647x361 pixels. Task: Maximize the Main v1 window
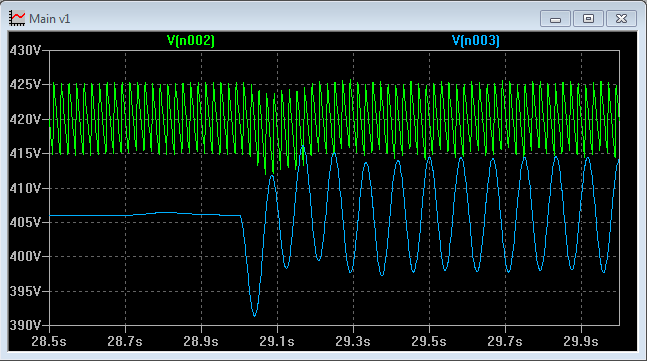pyautogui.click(x=588, y=19)
